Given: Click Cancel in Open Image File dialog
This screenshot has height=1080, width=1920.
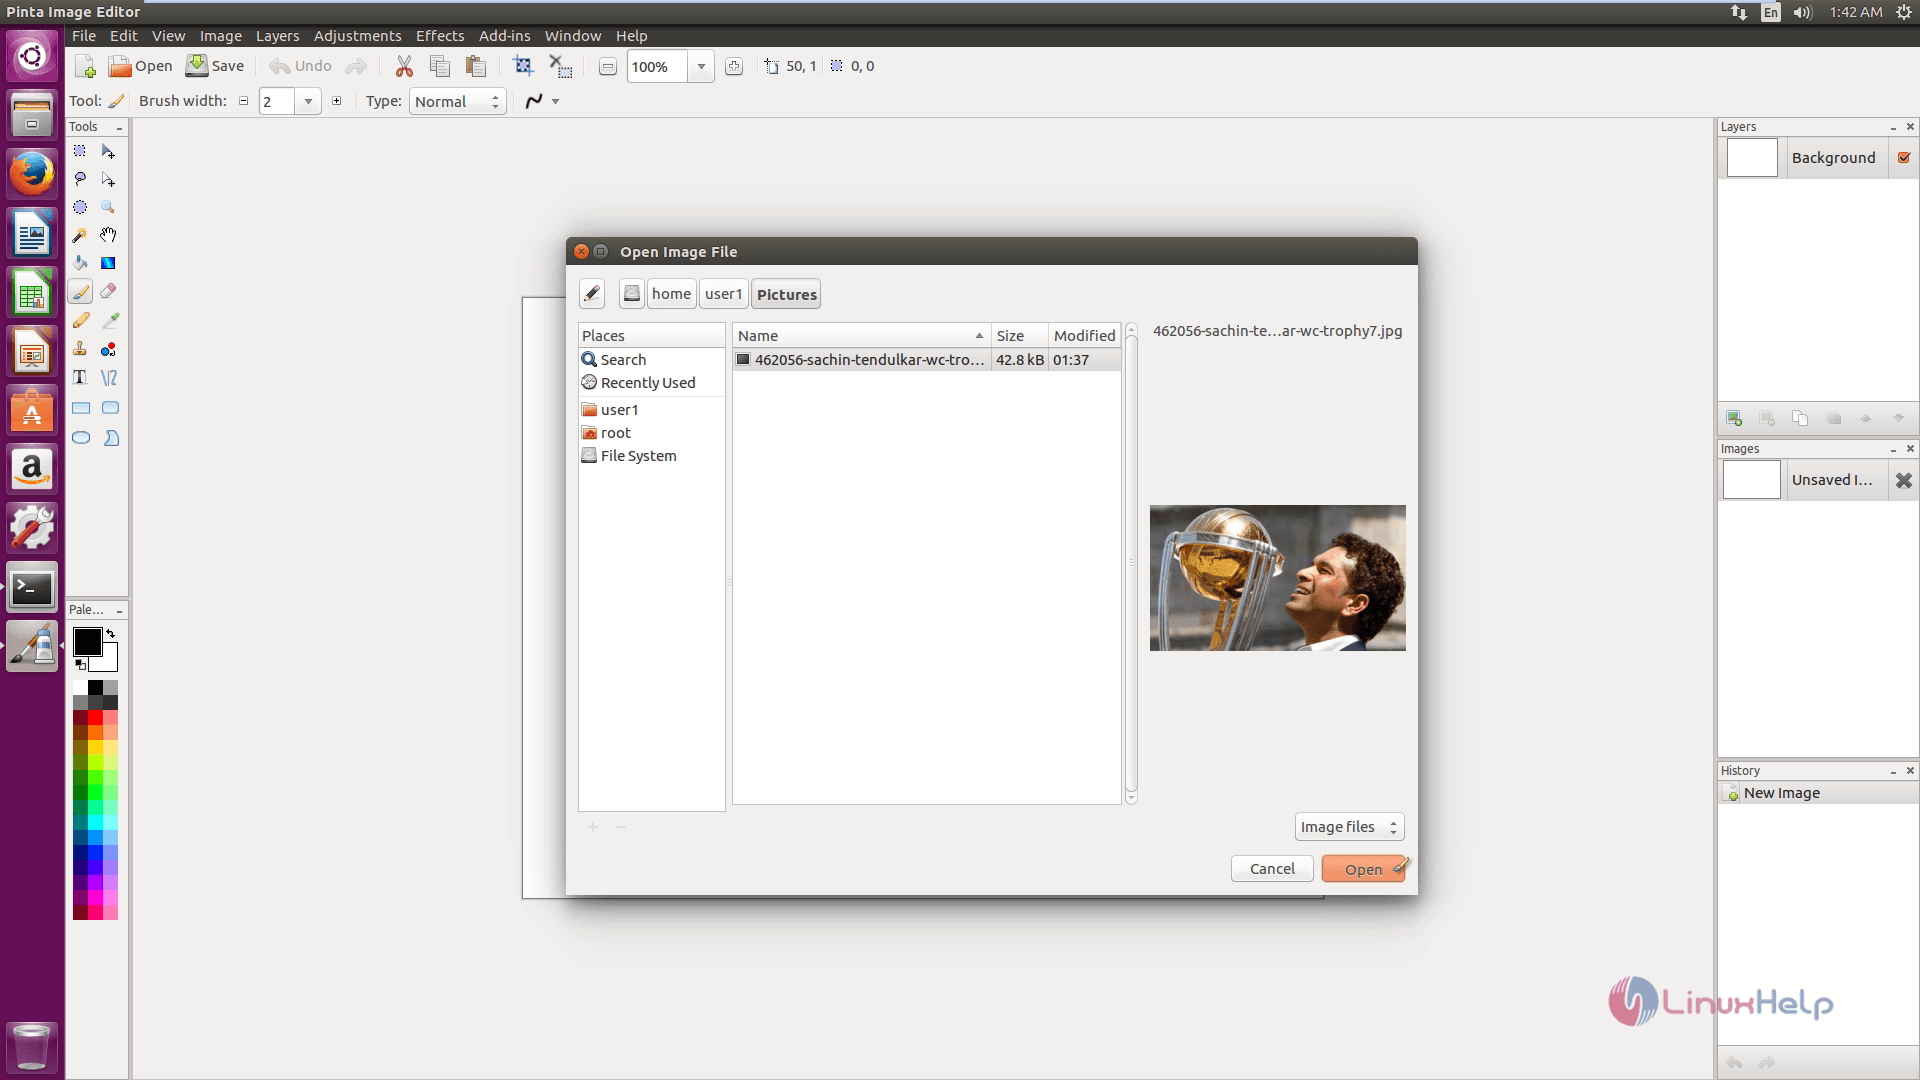Looking at the screenshot, I should [x=1272, y=869].
